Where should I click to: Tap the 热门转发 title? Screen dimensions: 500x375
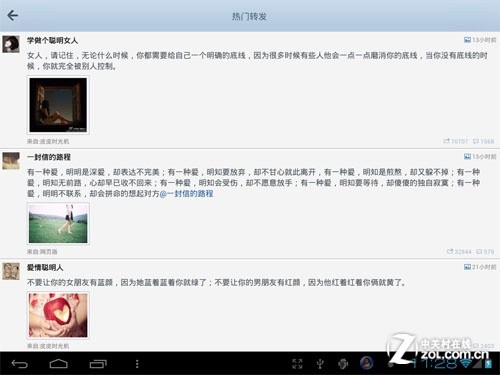249,16
